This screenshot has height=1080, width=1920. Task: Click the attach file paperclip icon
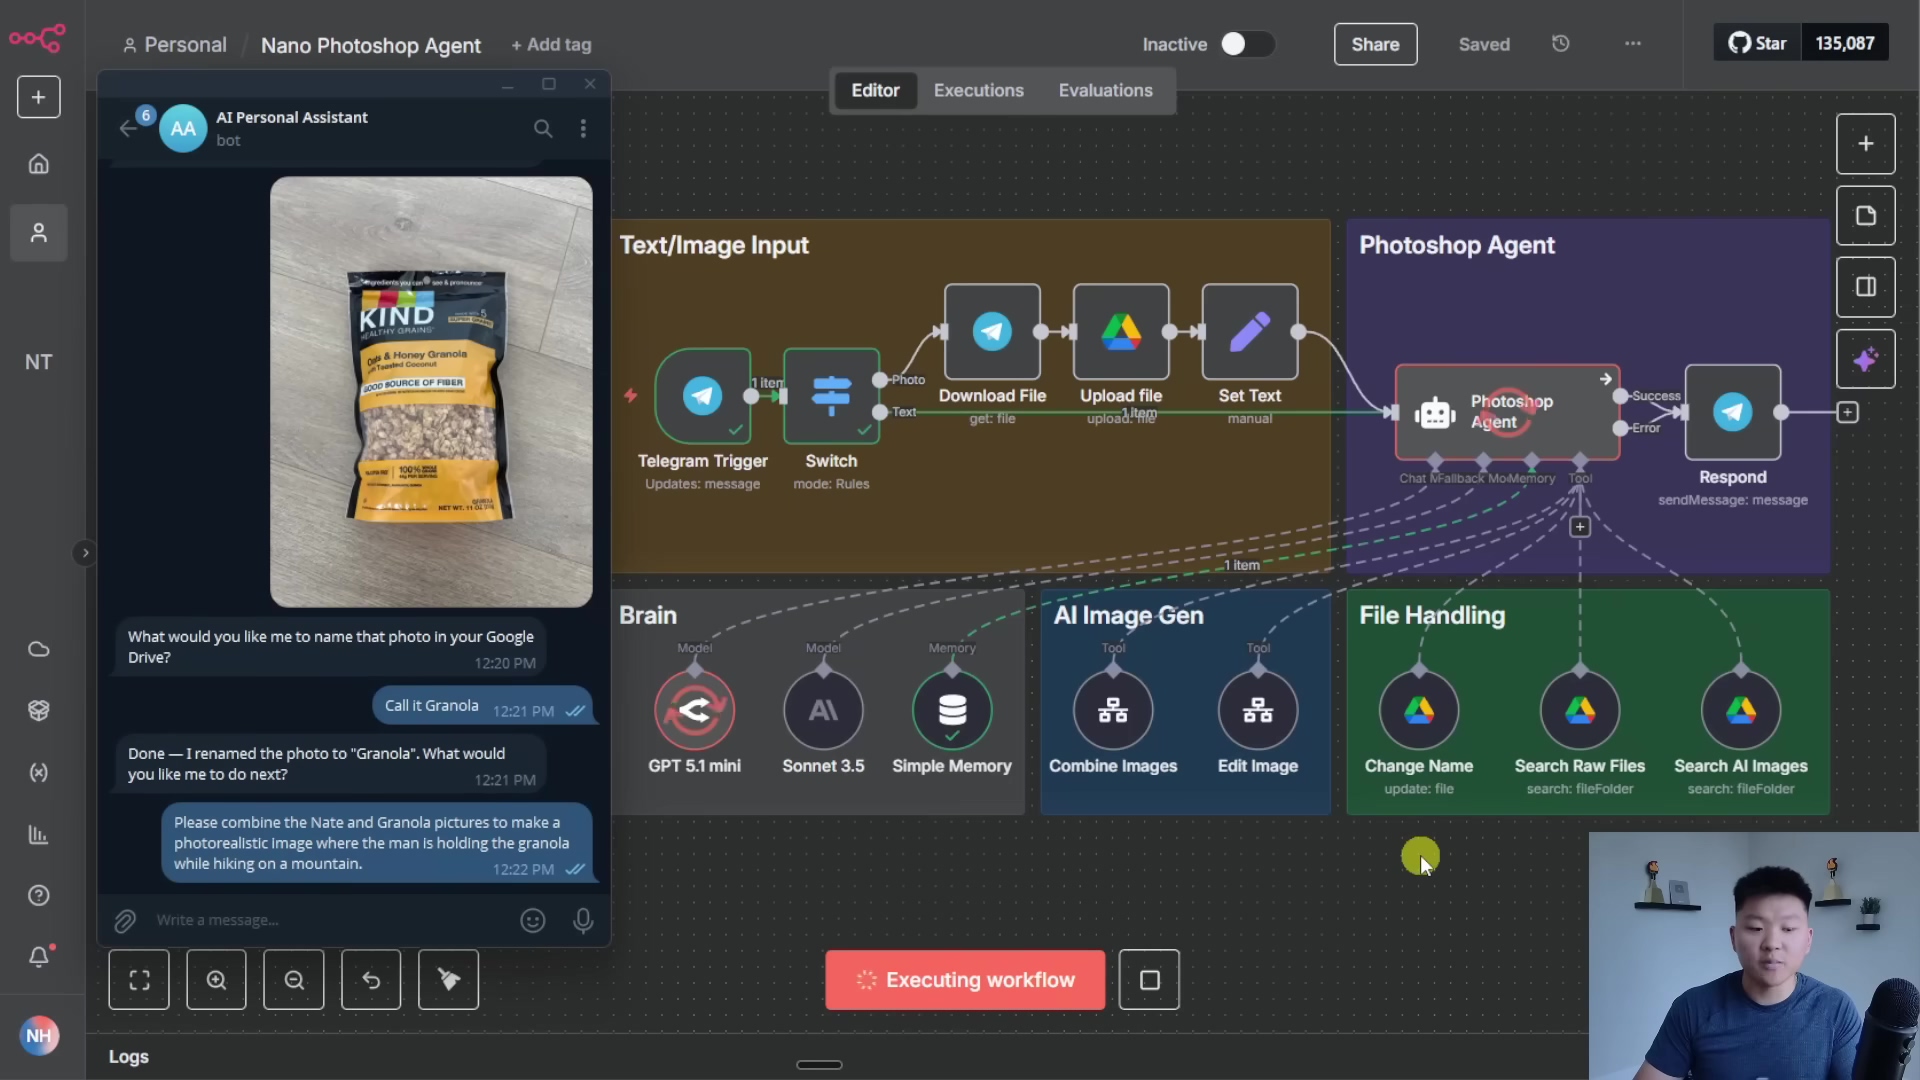[125, 921]
